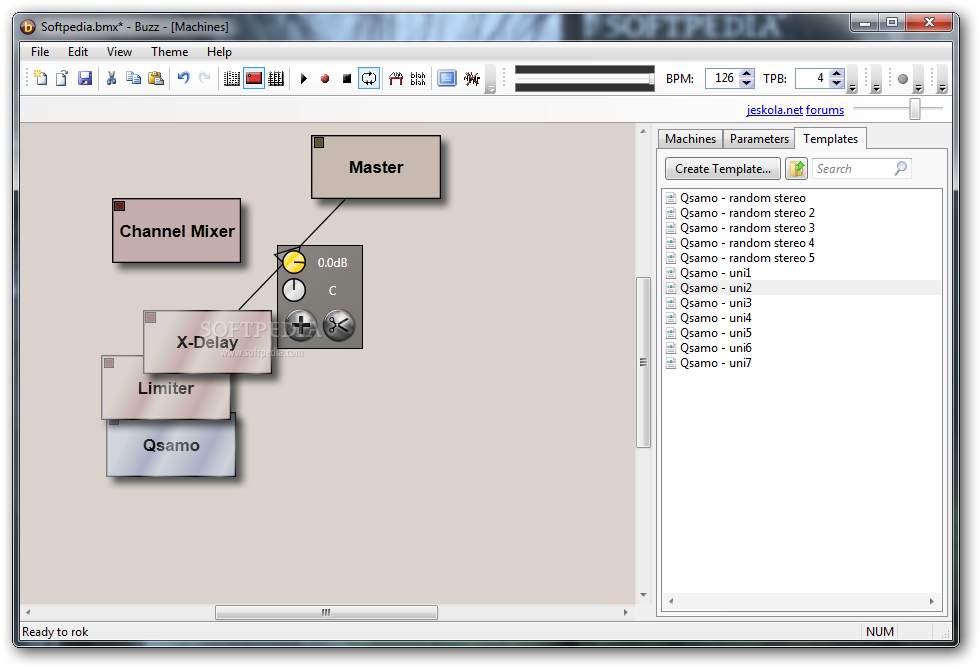The height and width of the screenshot is (668, 980).
Task: Undo the last action
Action: [183, 78]
